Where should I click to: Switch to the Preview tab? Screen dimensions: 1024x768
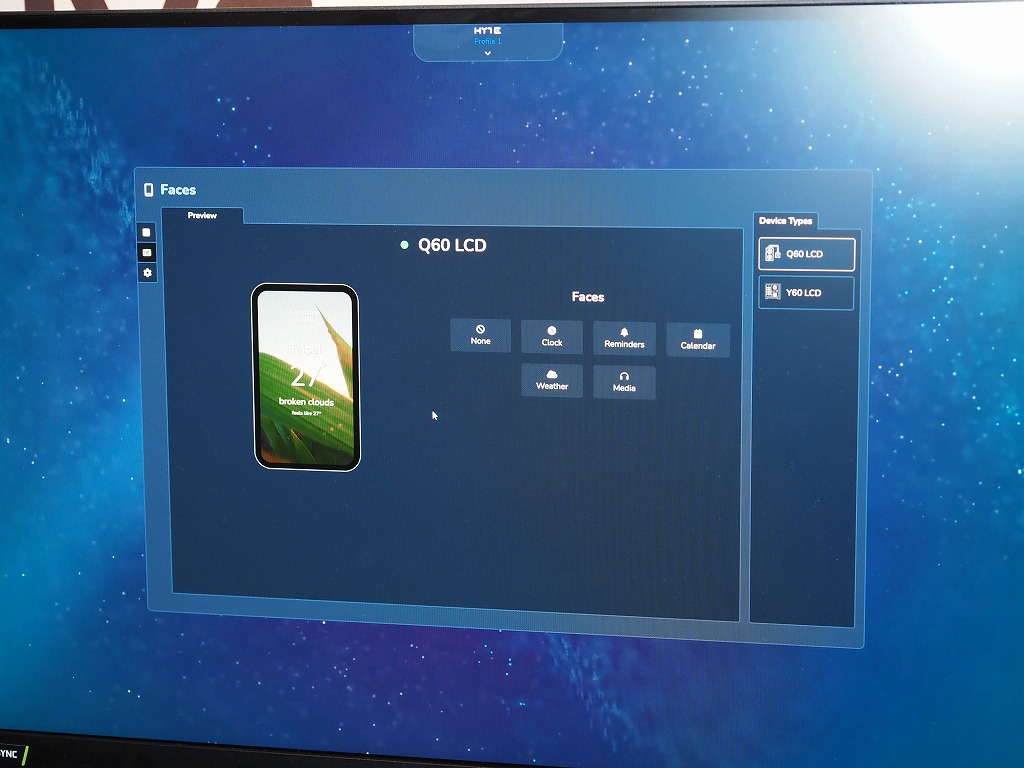202,216
